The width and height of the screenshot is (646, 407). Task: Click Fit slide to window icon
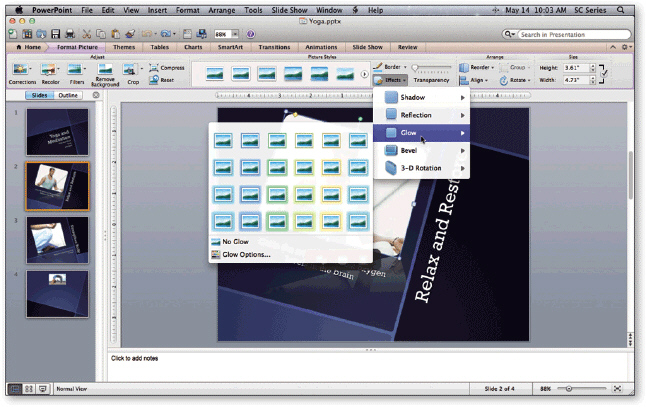617,388
